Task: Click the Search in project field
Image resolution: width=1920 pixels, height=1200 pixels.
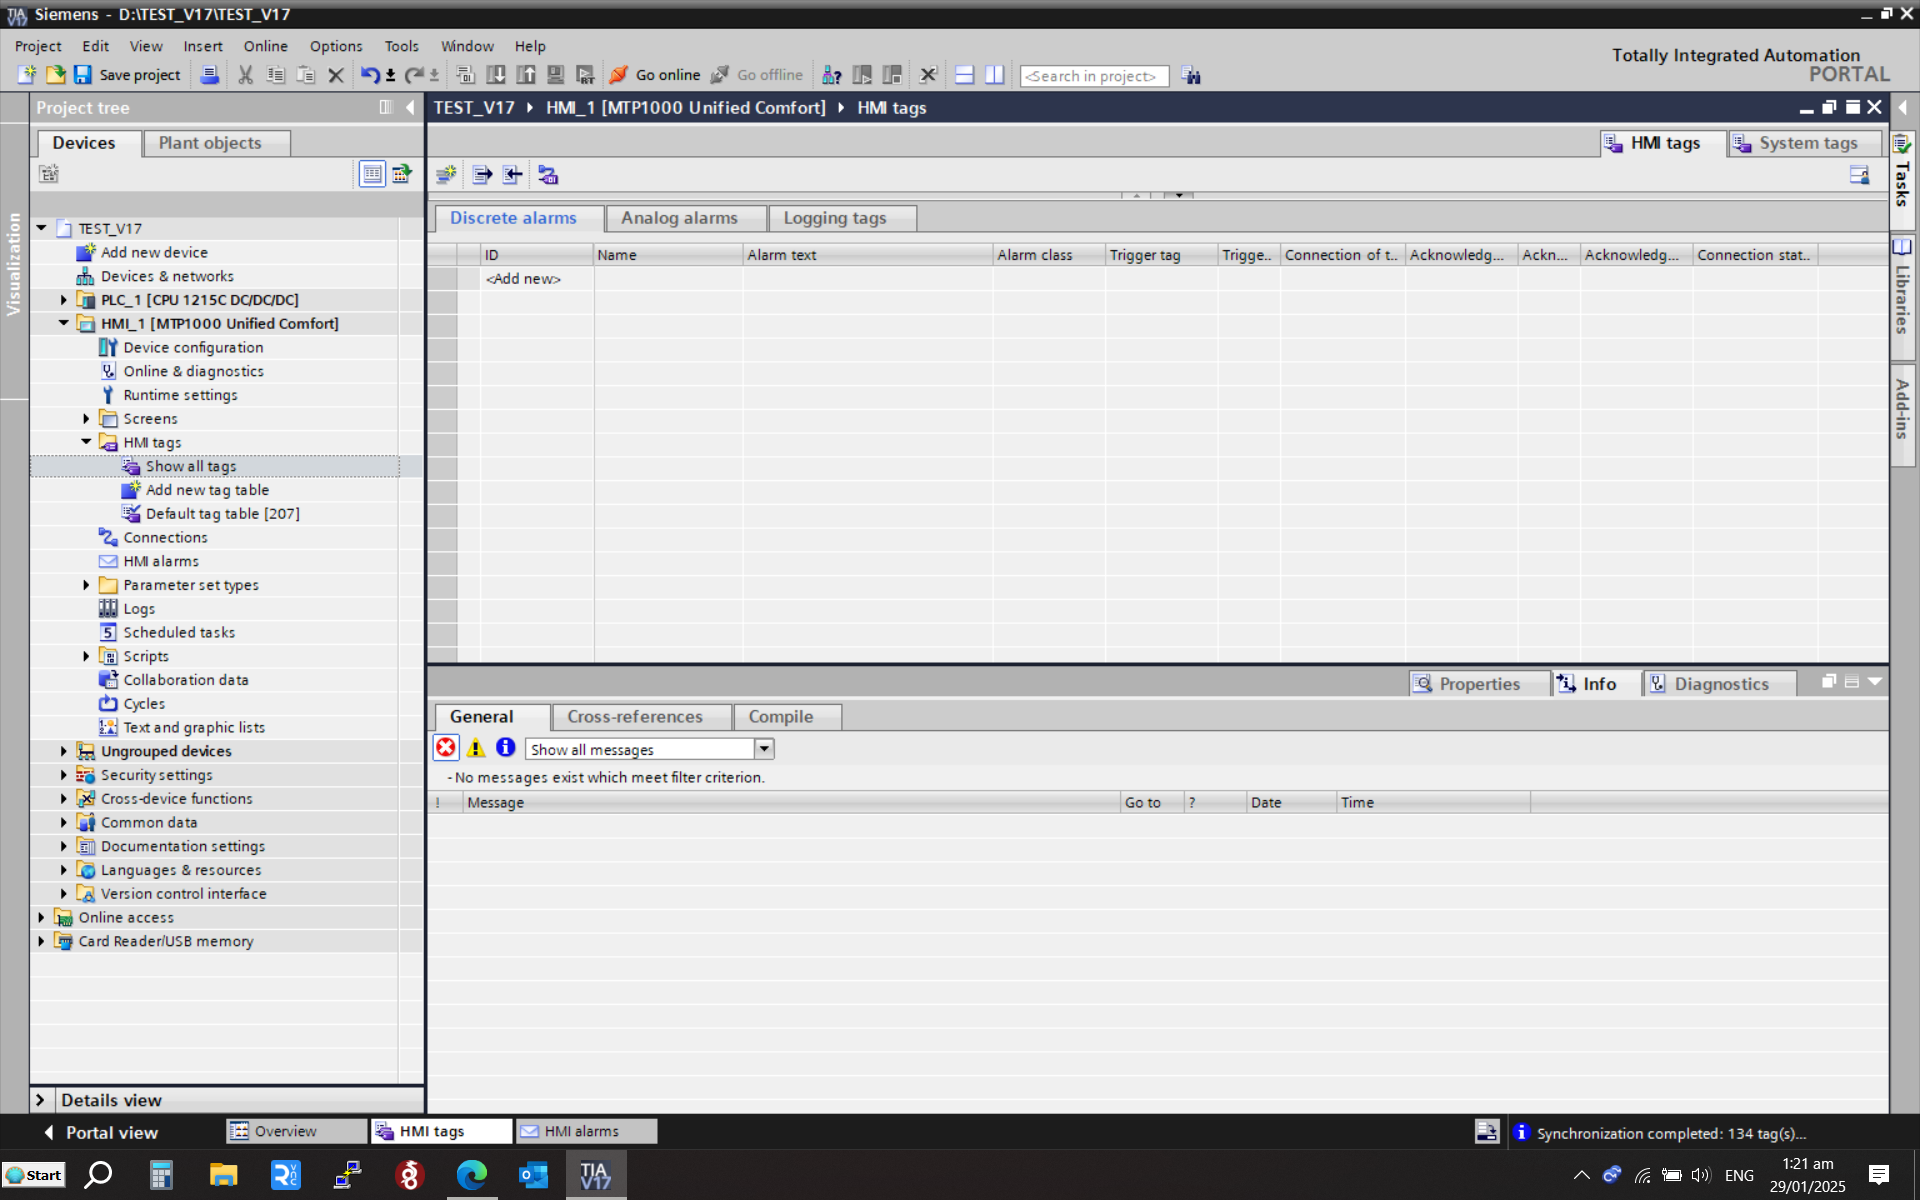Action: [1093, 76]
